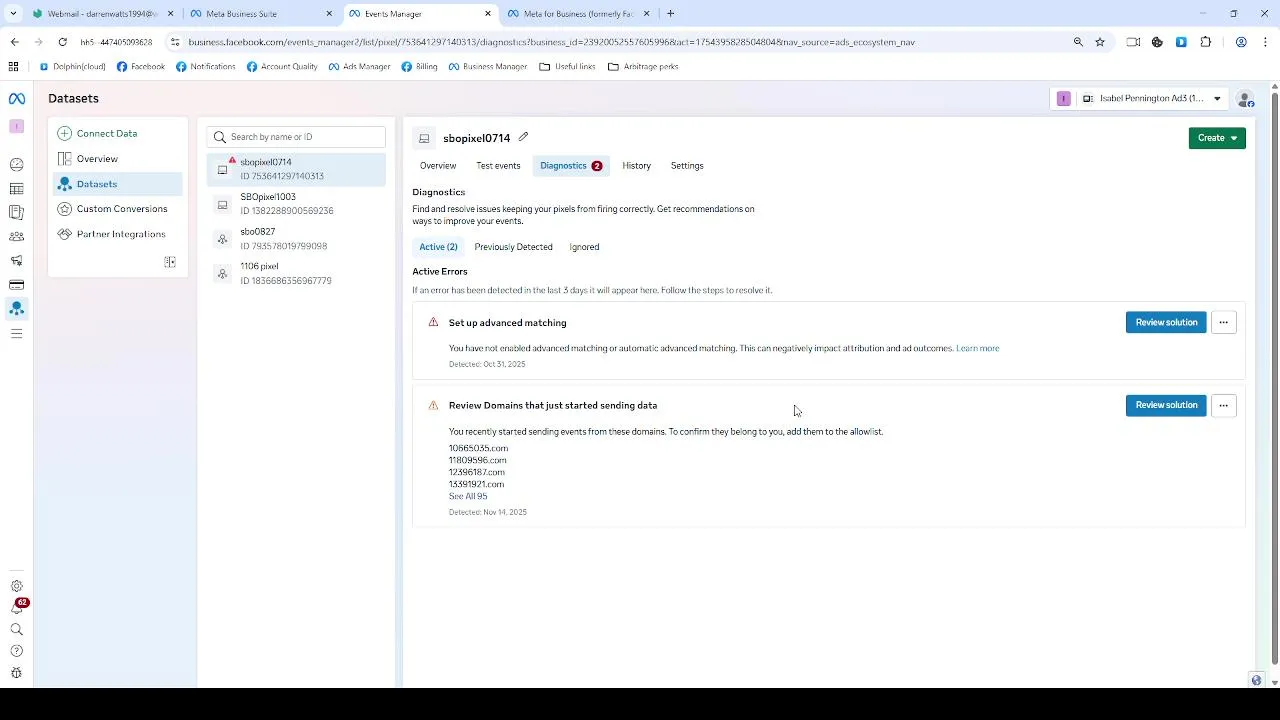
Task: Open the megaphone Advertising Settings sidebar icon
Action: pyautogui.click(x=16, y=261)
